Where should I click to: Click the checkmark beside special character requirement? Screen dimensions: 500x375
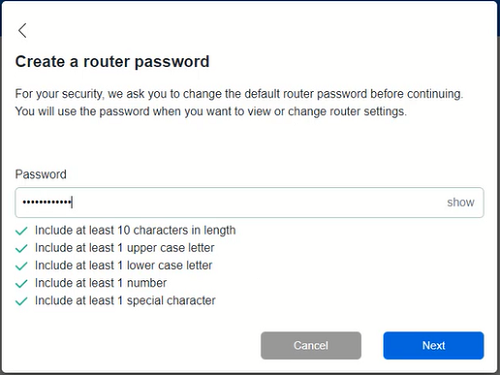tap(21, 301)
